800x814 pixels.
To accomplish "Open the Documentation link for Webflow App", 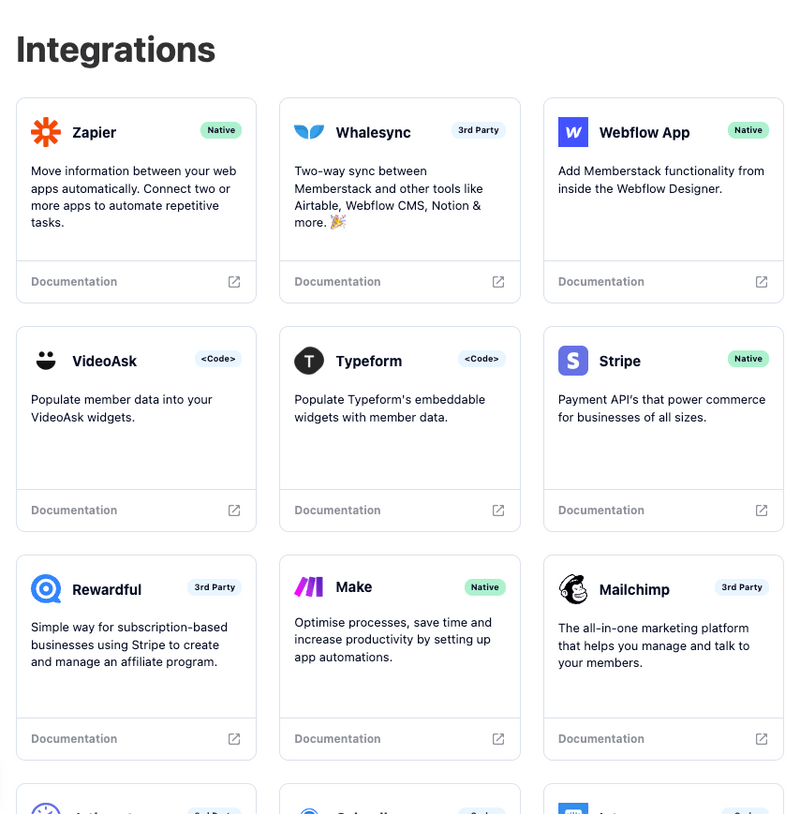I will tap(601, 282).
